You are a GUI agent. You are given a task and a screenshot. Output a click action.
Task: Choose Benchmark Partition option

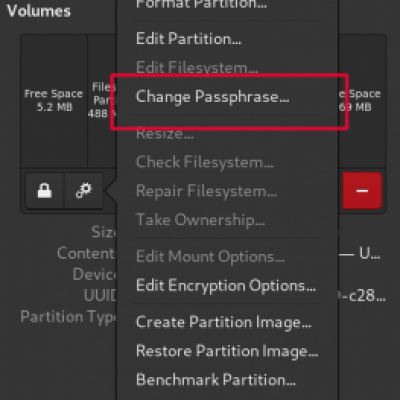click(216, 380)
